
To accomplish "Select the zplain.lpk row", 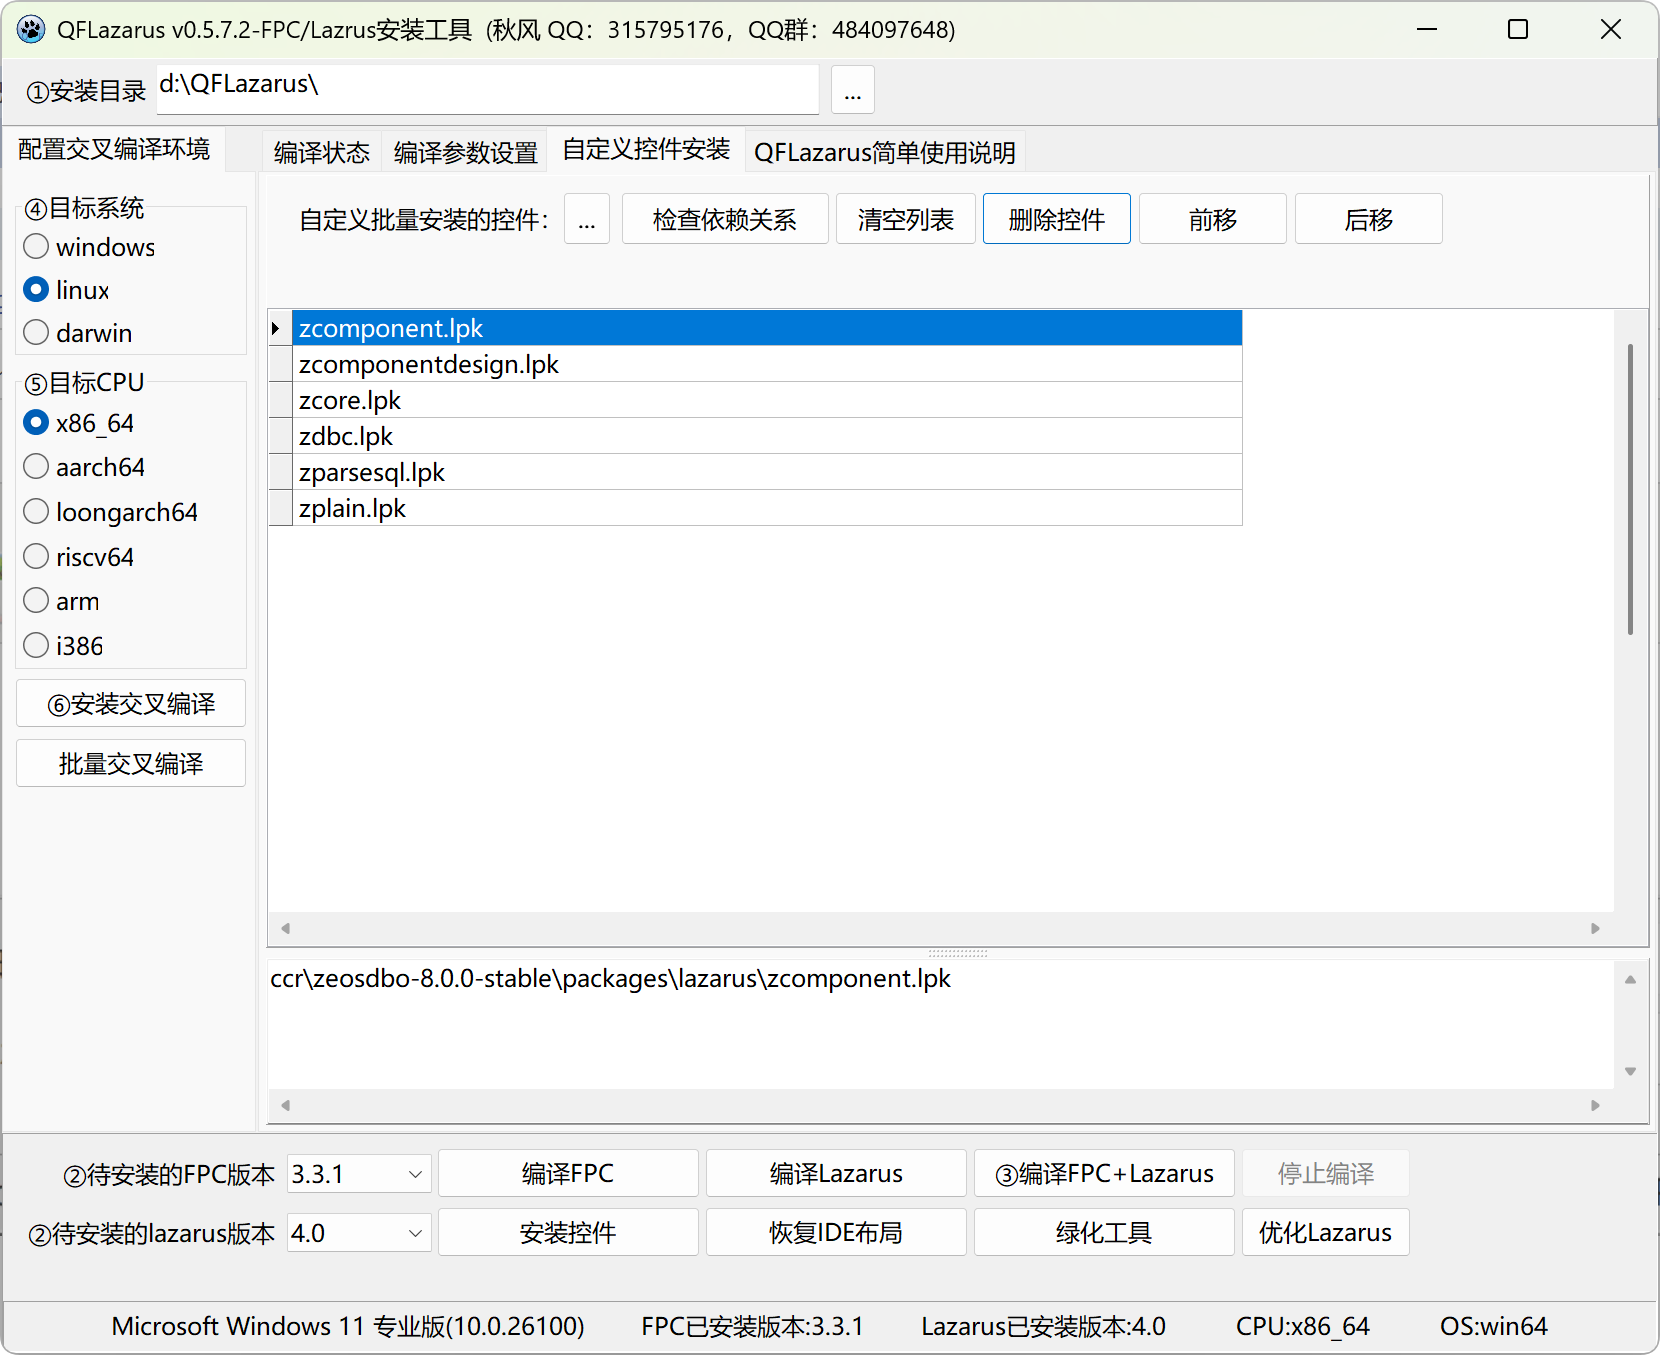I will pyautogui.click(x=767, y=508).
